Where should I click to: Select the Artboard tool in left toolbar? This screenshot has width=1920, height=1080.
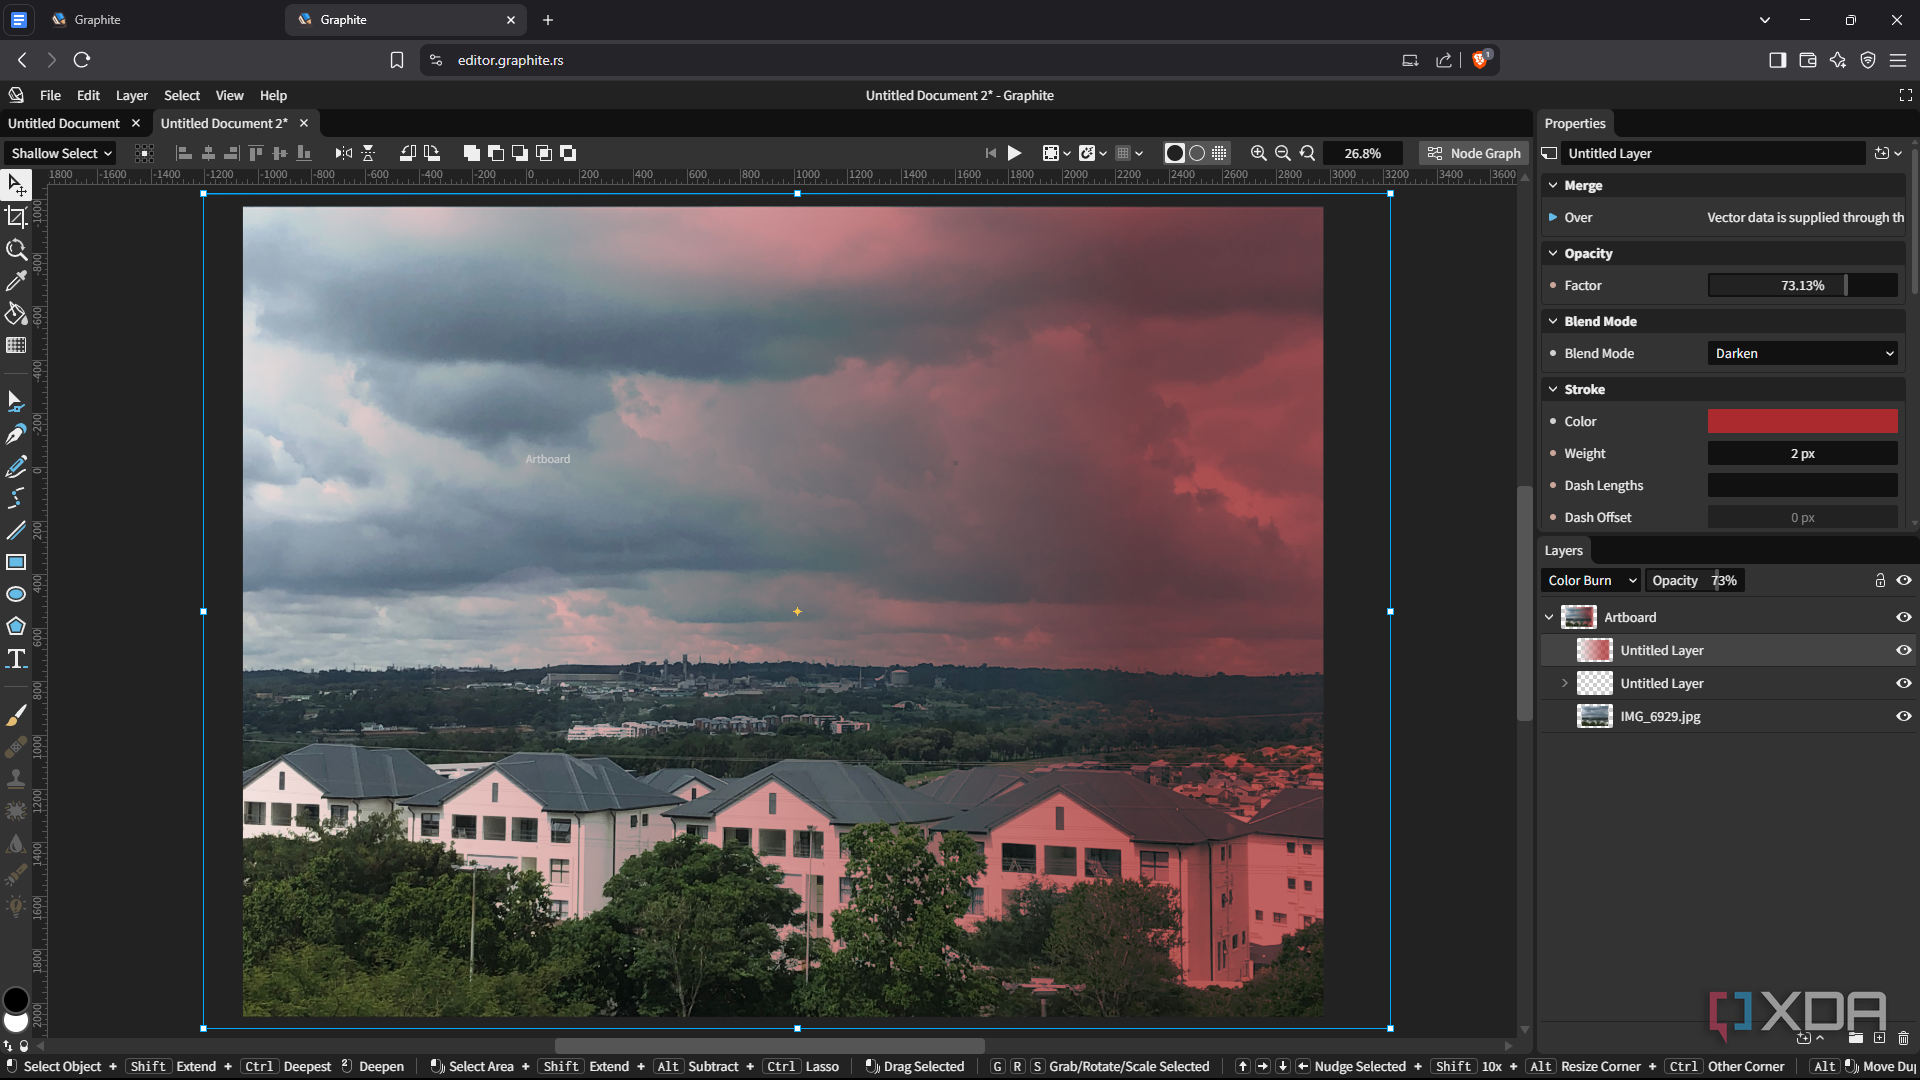pyautogui.click(x=16, y=217)
